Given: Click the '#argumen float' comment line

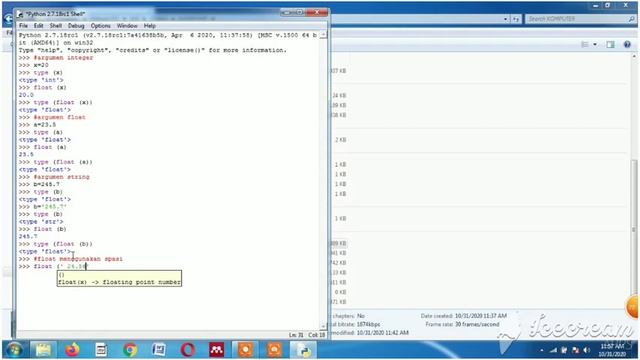Looking at the screenshot, I should pyautogui.click(x=60, y=117).
